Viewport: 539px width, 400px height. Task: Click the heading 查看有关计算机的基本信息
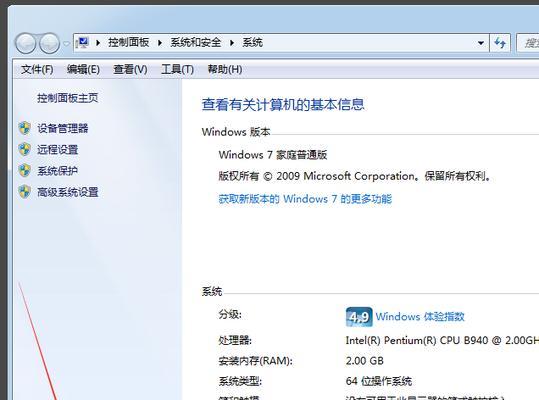click(283, 104)
